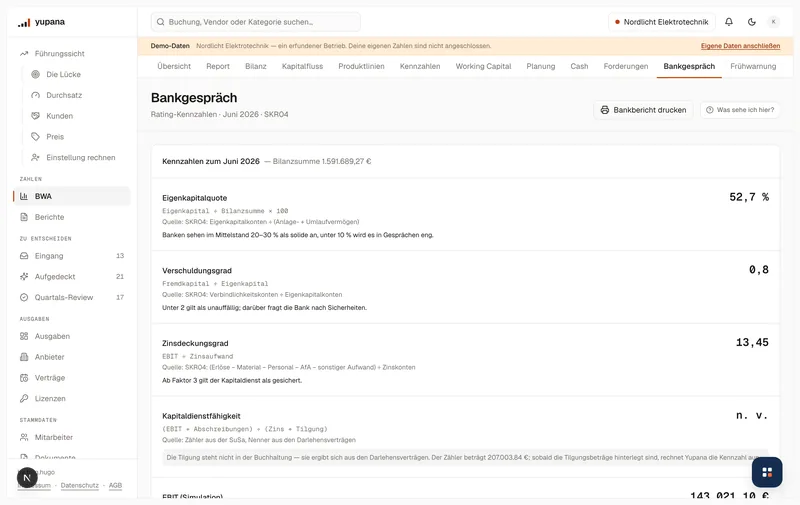Click the Eigenkapitalquote heading
800x505 pixels.
pos(194,198)
